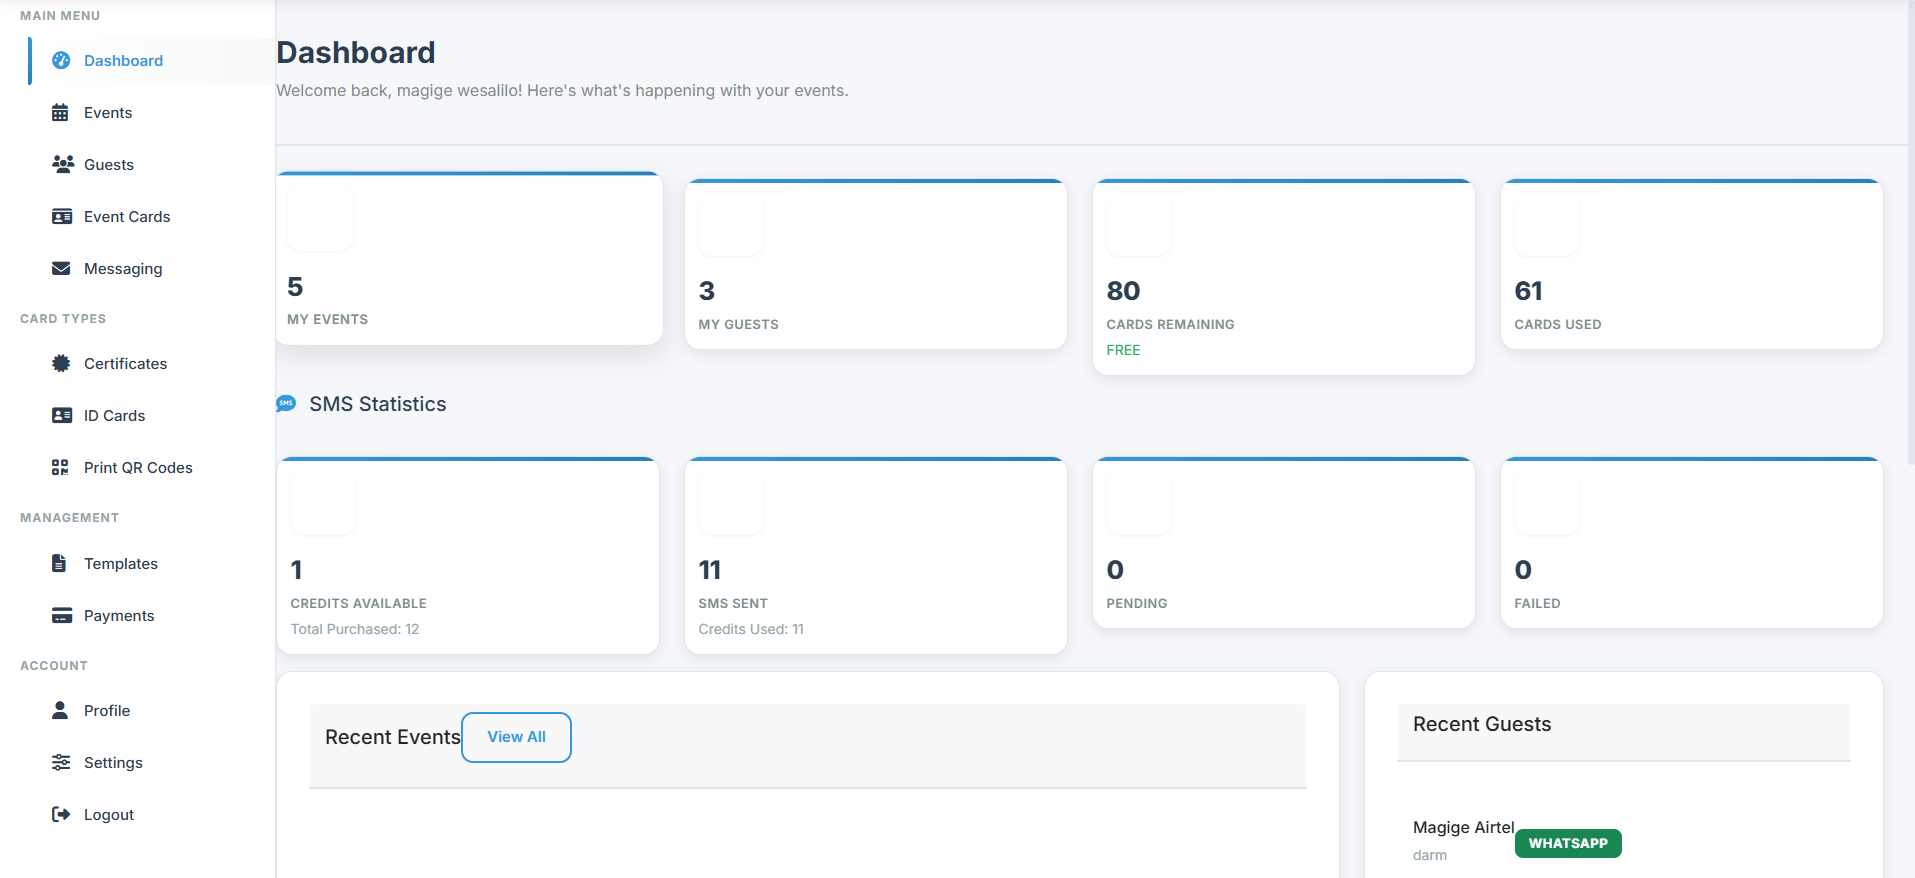Click the ID Cards icon
1915x878 pixels.
point(62,415)
